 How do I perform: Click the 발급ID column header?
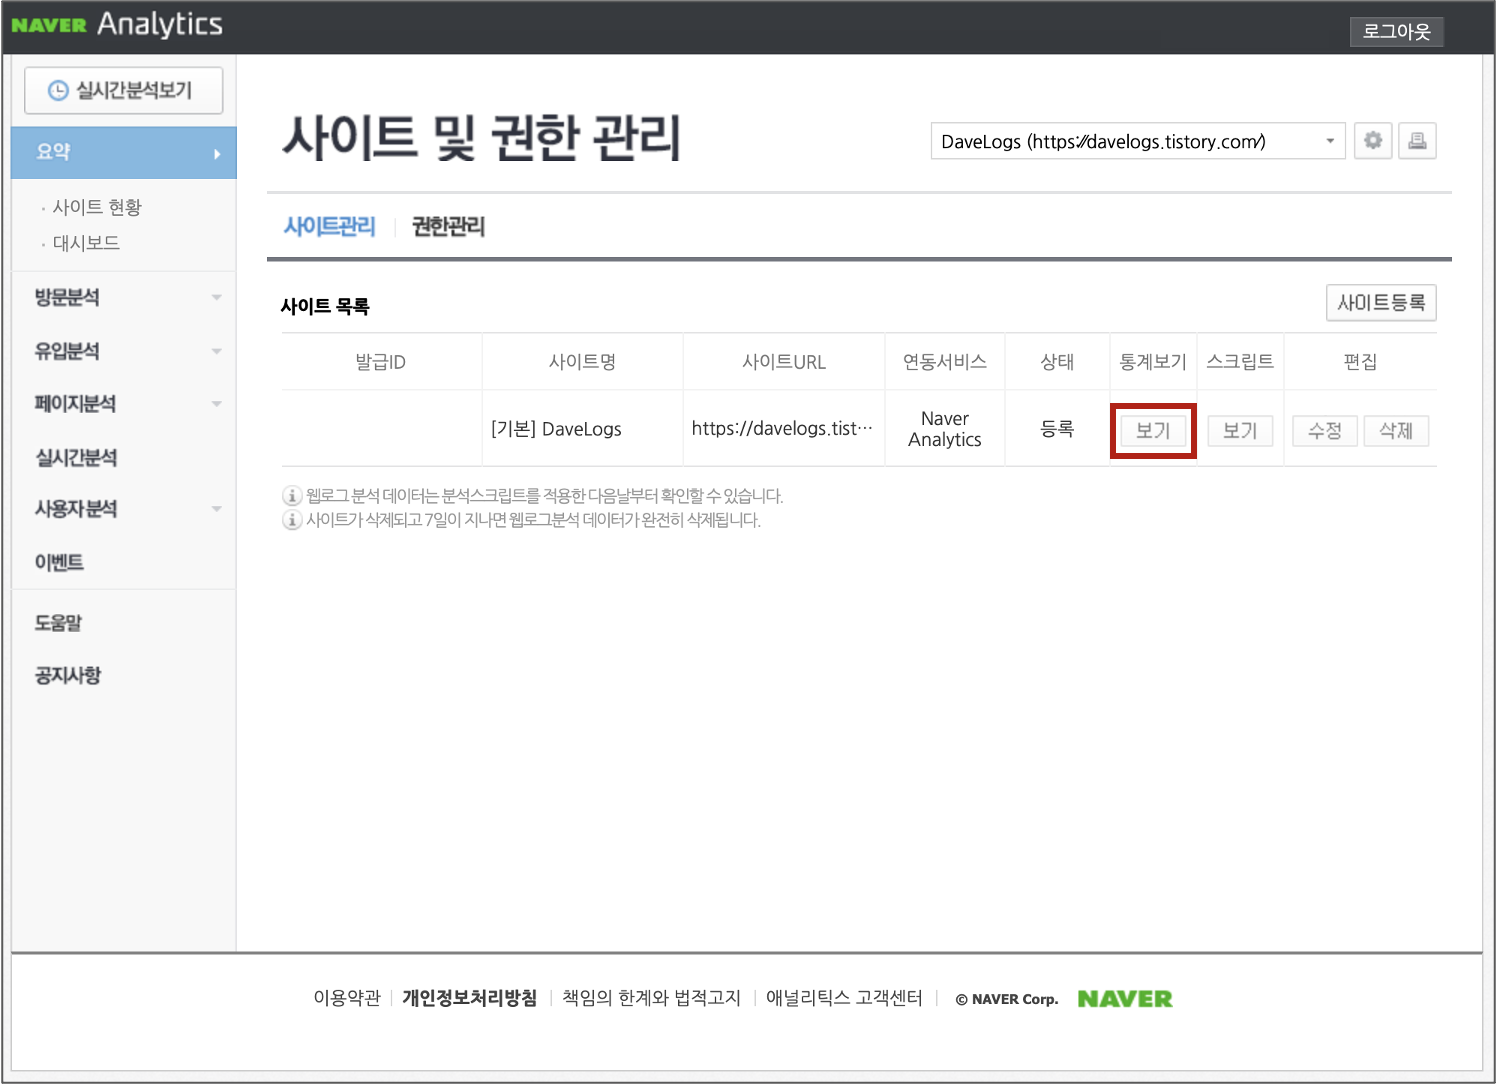point(381,362)
